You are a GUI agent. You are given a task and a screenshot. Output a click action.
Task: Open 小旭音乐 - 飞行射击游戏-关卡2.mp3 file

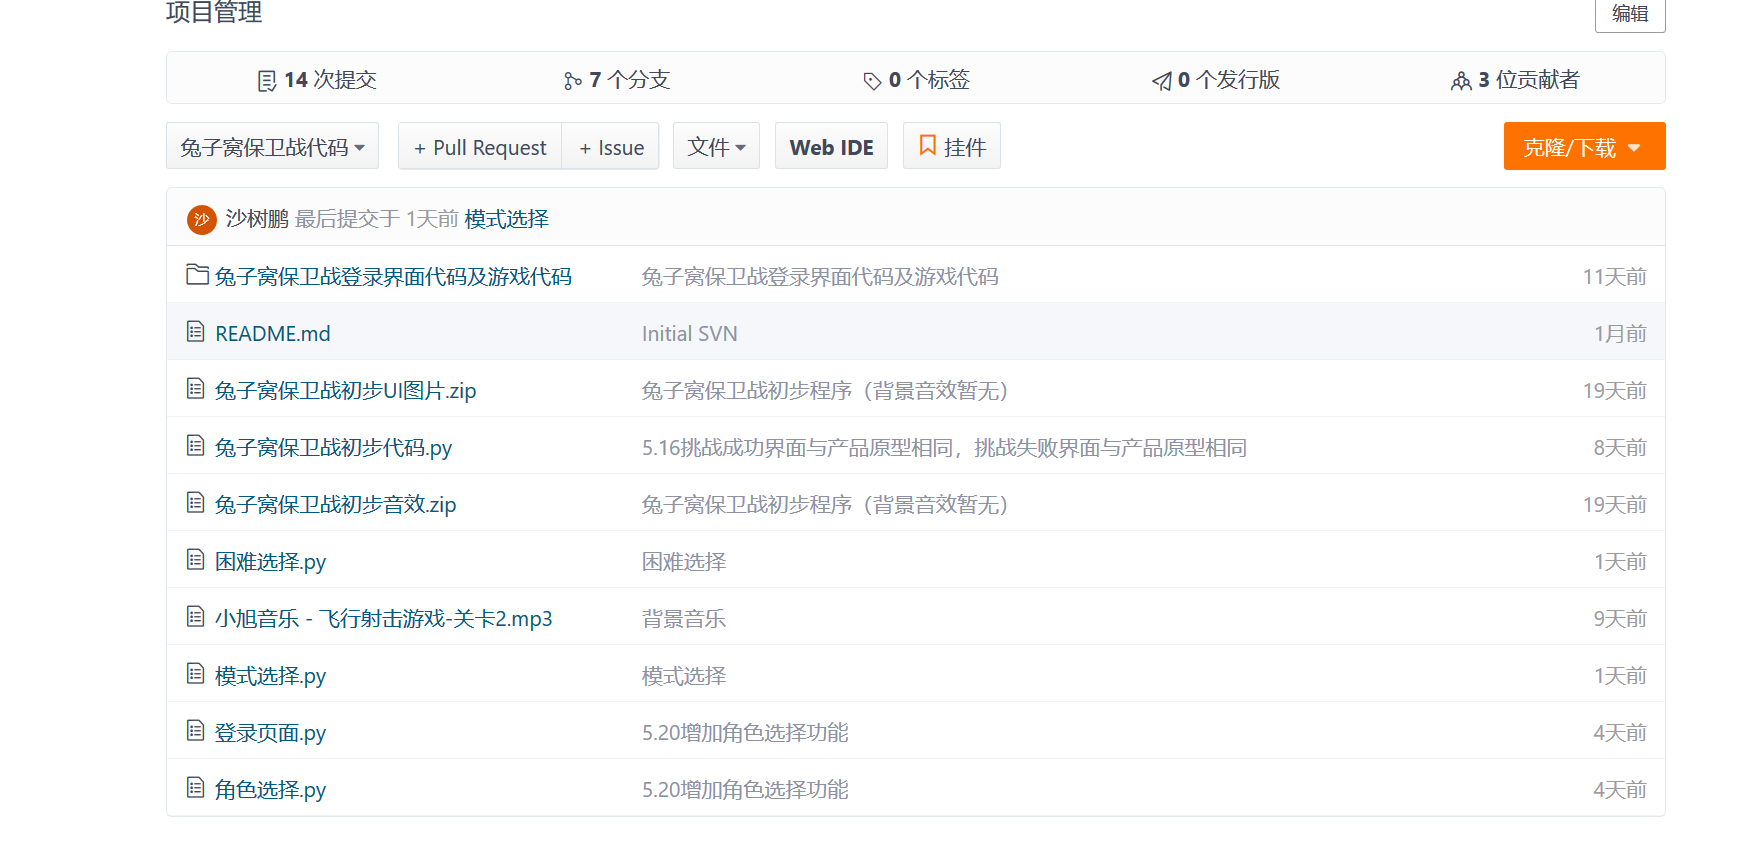tap(384, 619)
